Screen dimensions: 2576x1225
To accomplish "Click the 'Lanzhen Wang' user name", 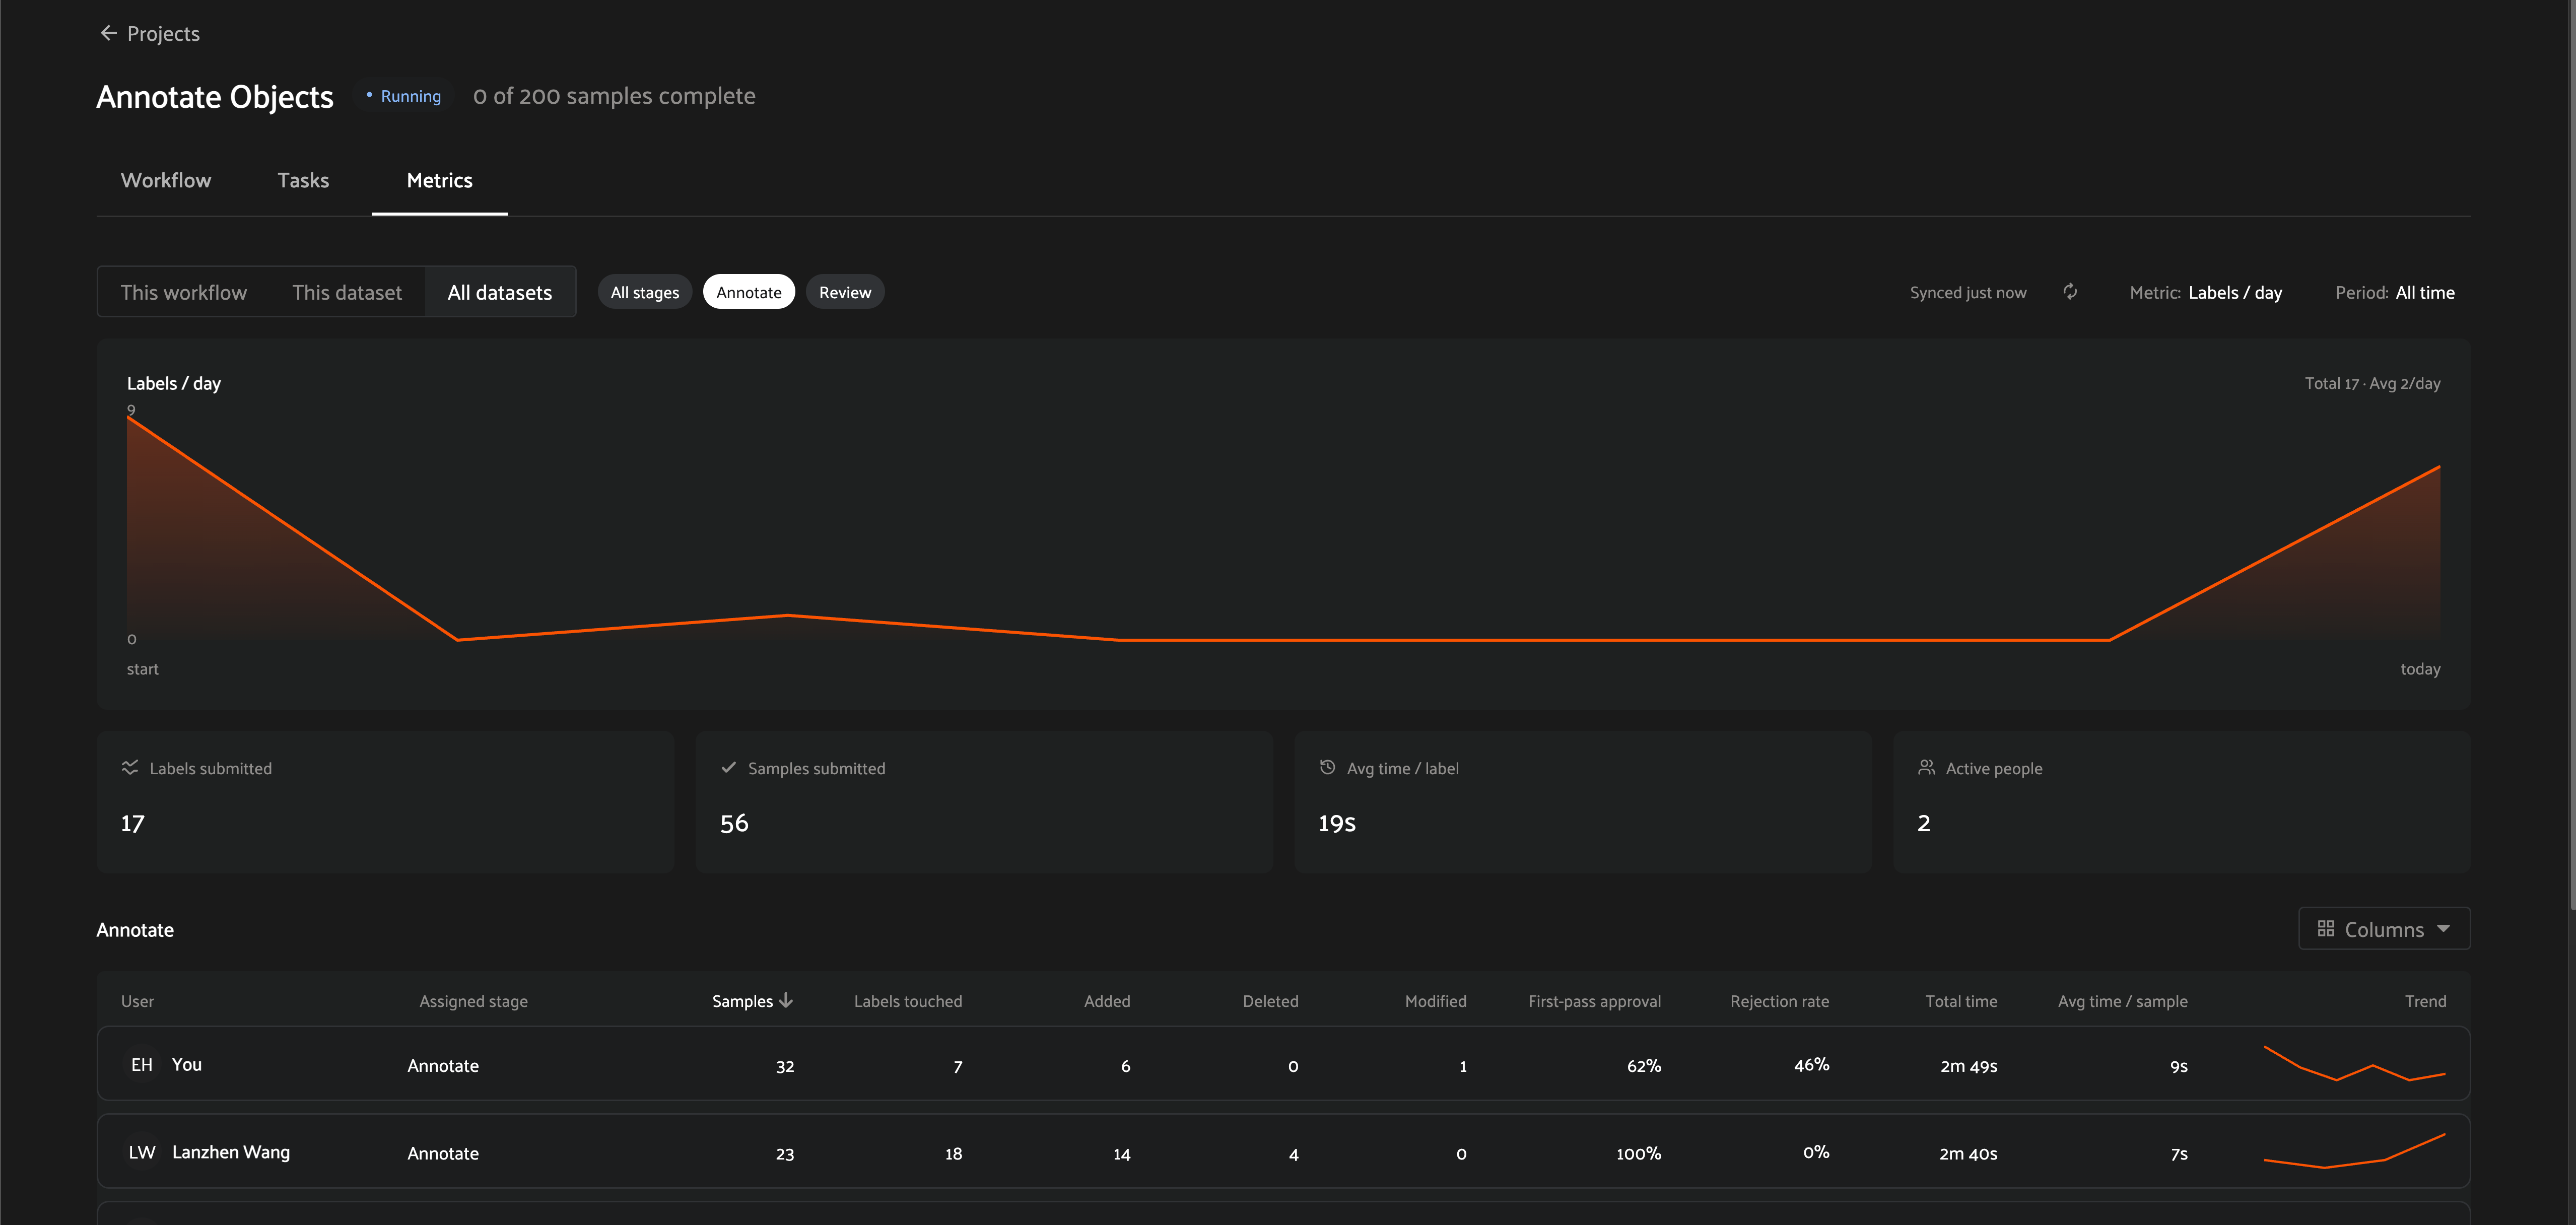I will (231, 1152).
